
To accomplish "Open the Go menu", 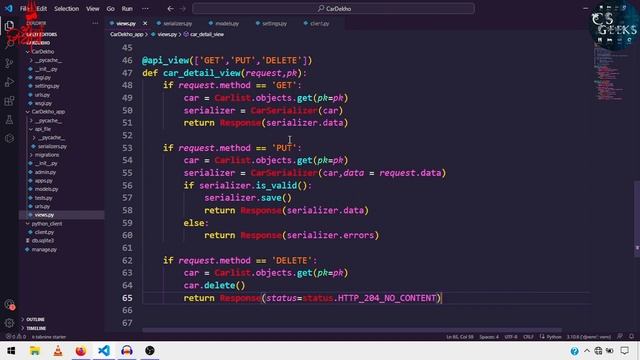I will coord(111,9).
